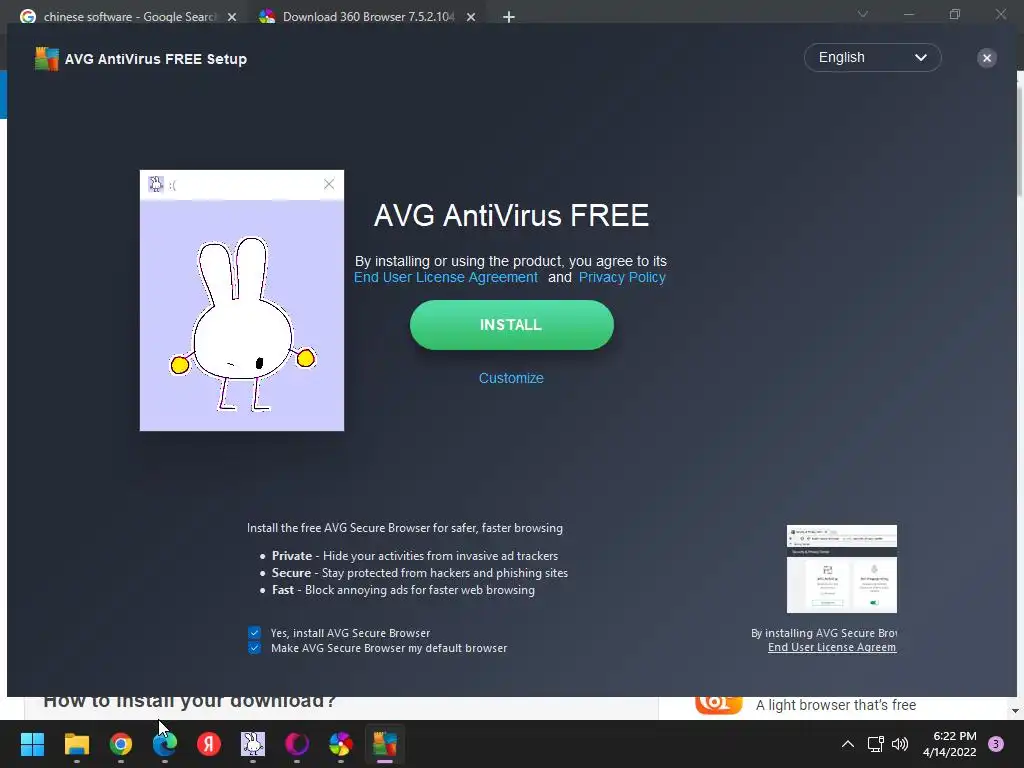Show hidden system tray icons
The height and width of the screenshot is (768, 1024).
point(848,744)
